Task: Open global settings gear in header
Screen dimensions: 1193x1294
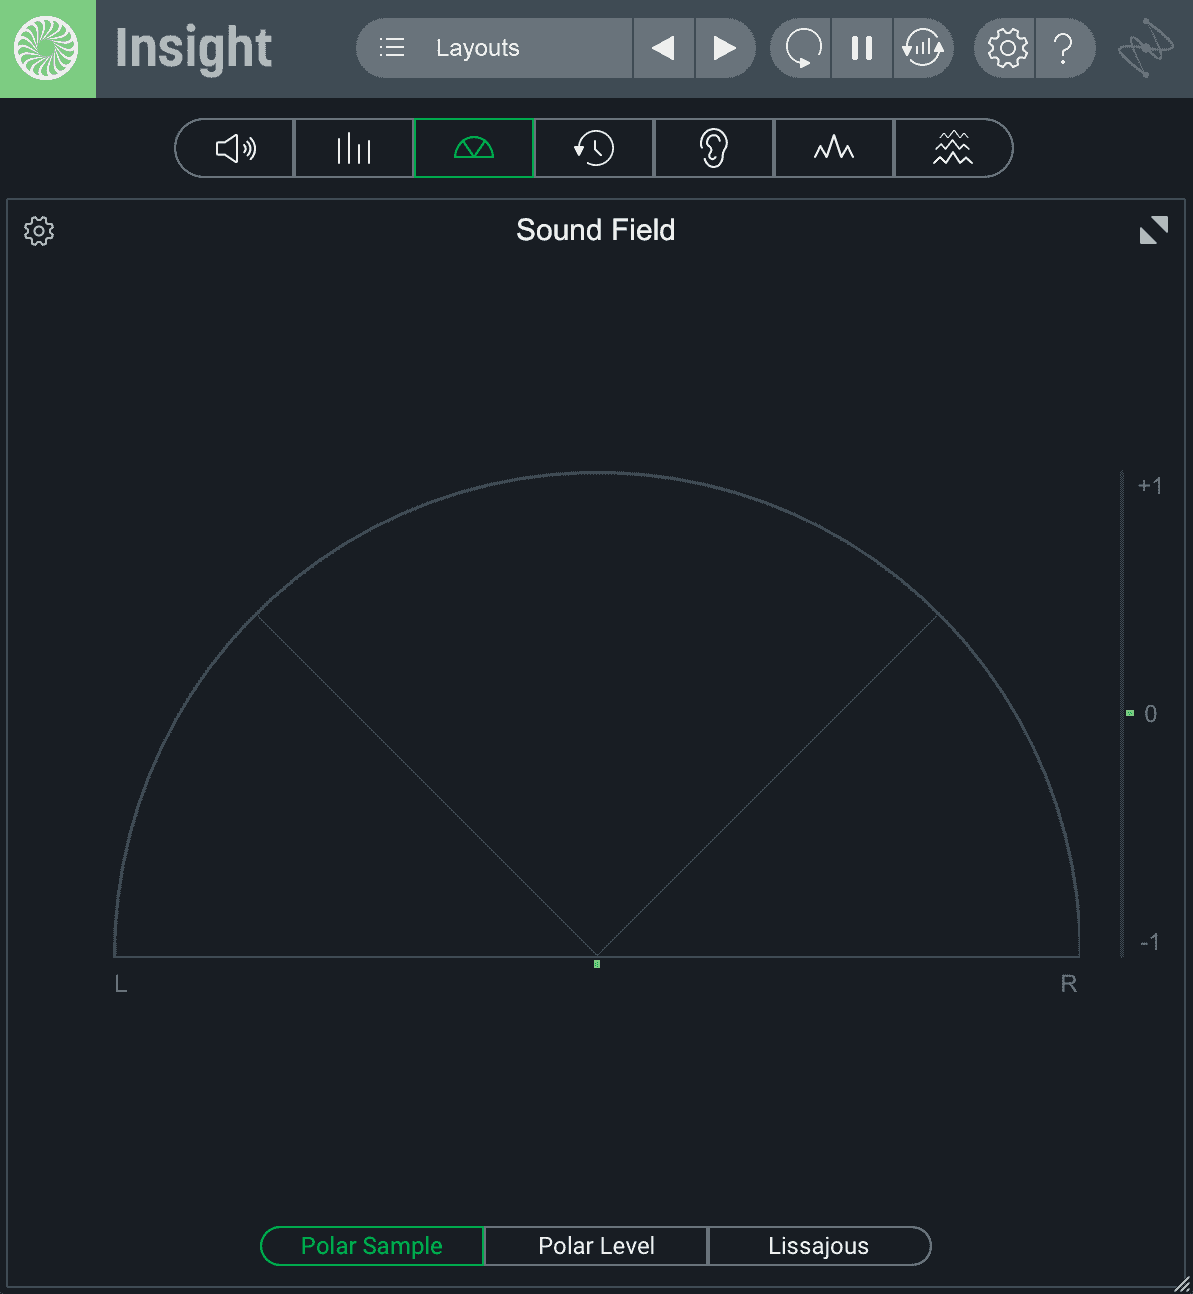Action: point(1006,48)
